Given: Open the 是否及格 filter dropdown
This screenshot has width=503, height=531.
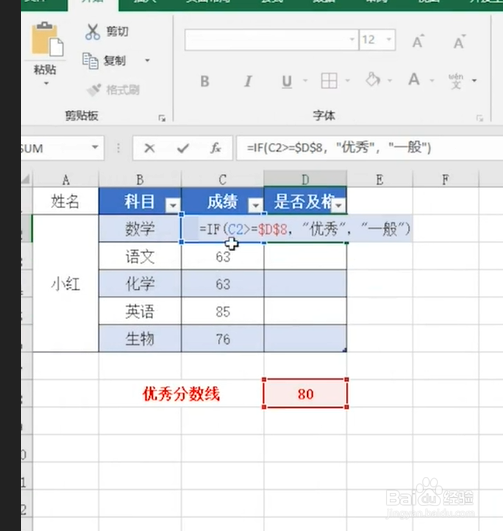Looking at the screenshot, I should [338, 206].
